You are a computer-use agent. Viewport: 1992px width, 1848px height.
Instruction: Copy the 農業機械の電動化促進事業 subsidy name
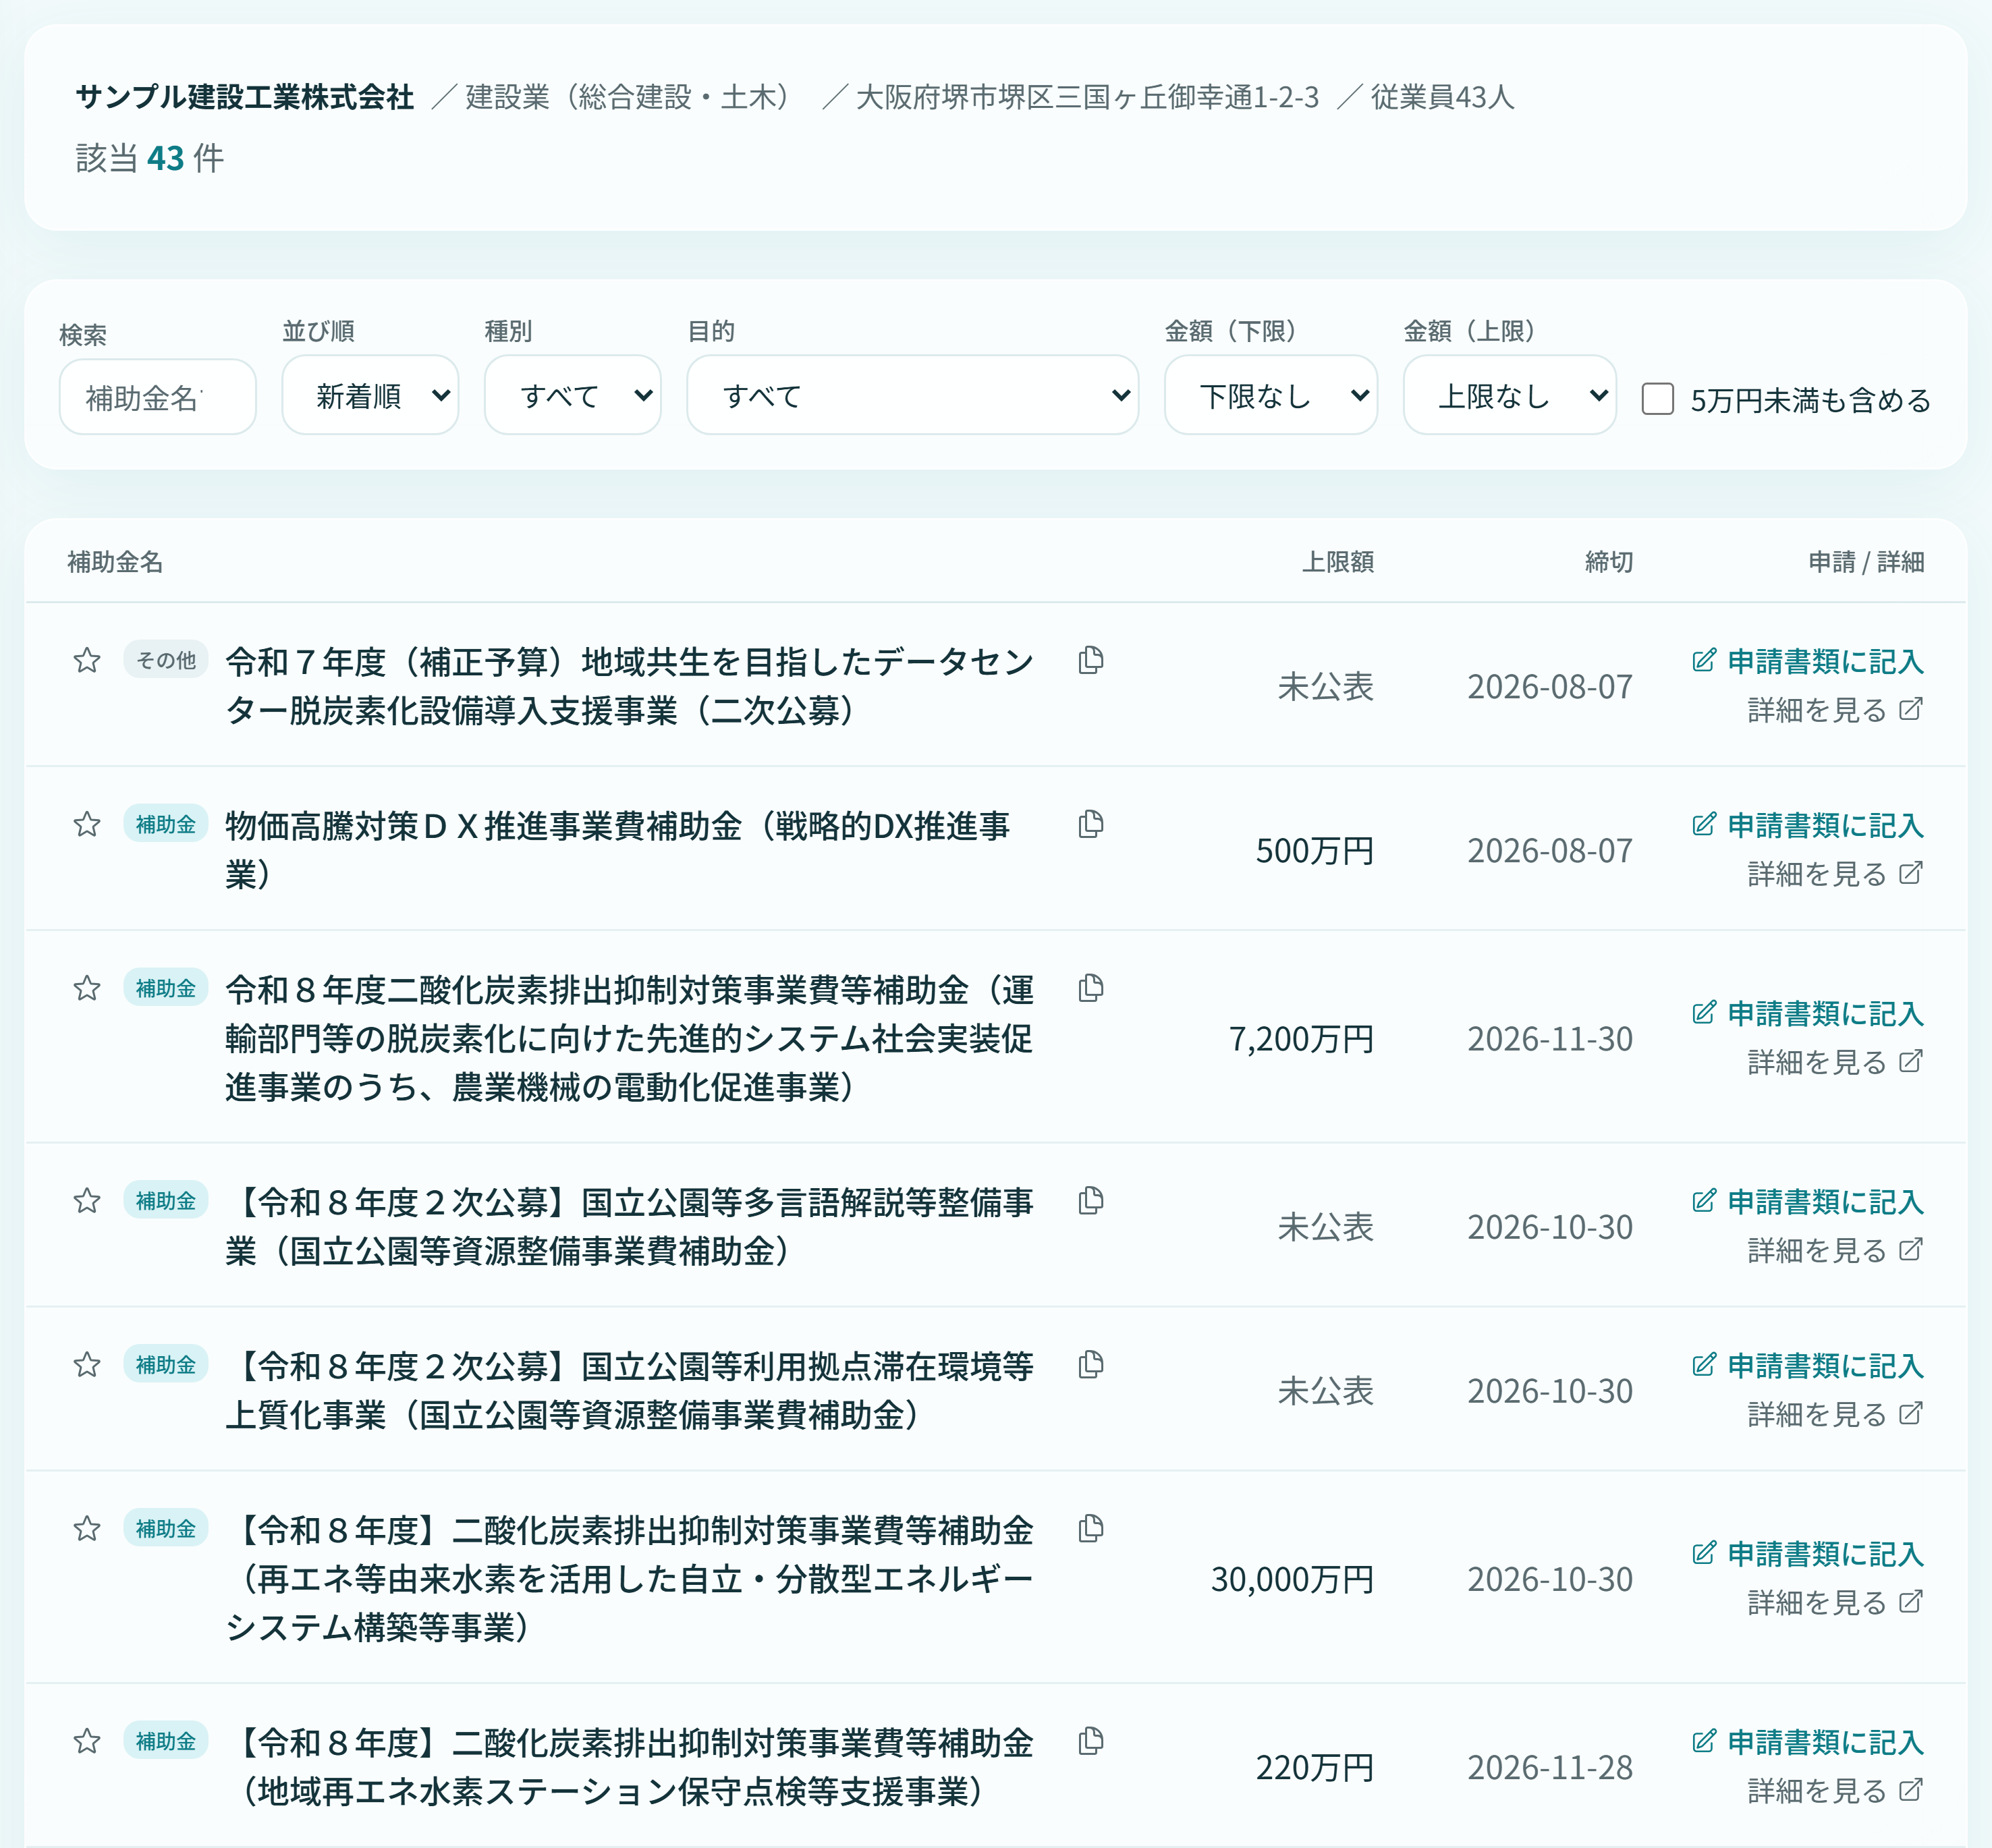coord(1091,988)
